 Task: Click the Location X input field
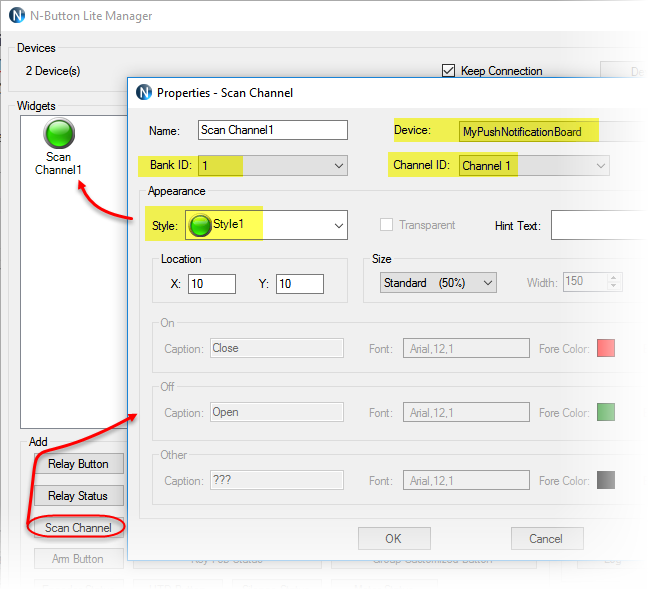tap(212, 284)
